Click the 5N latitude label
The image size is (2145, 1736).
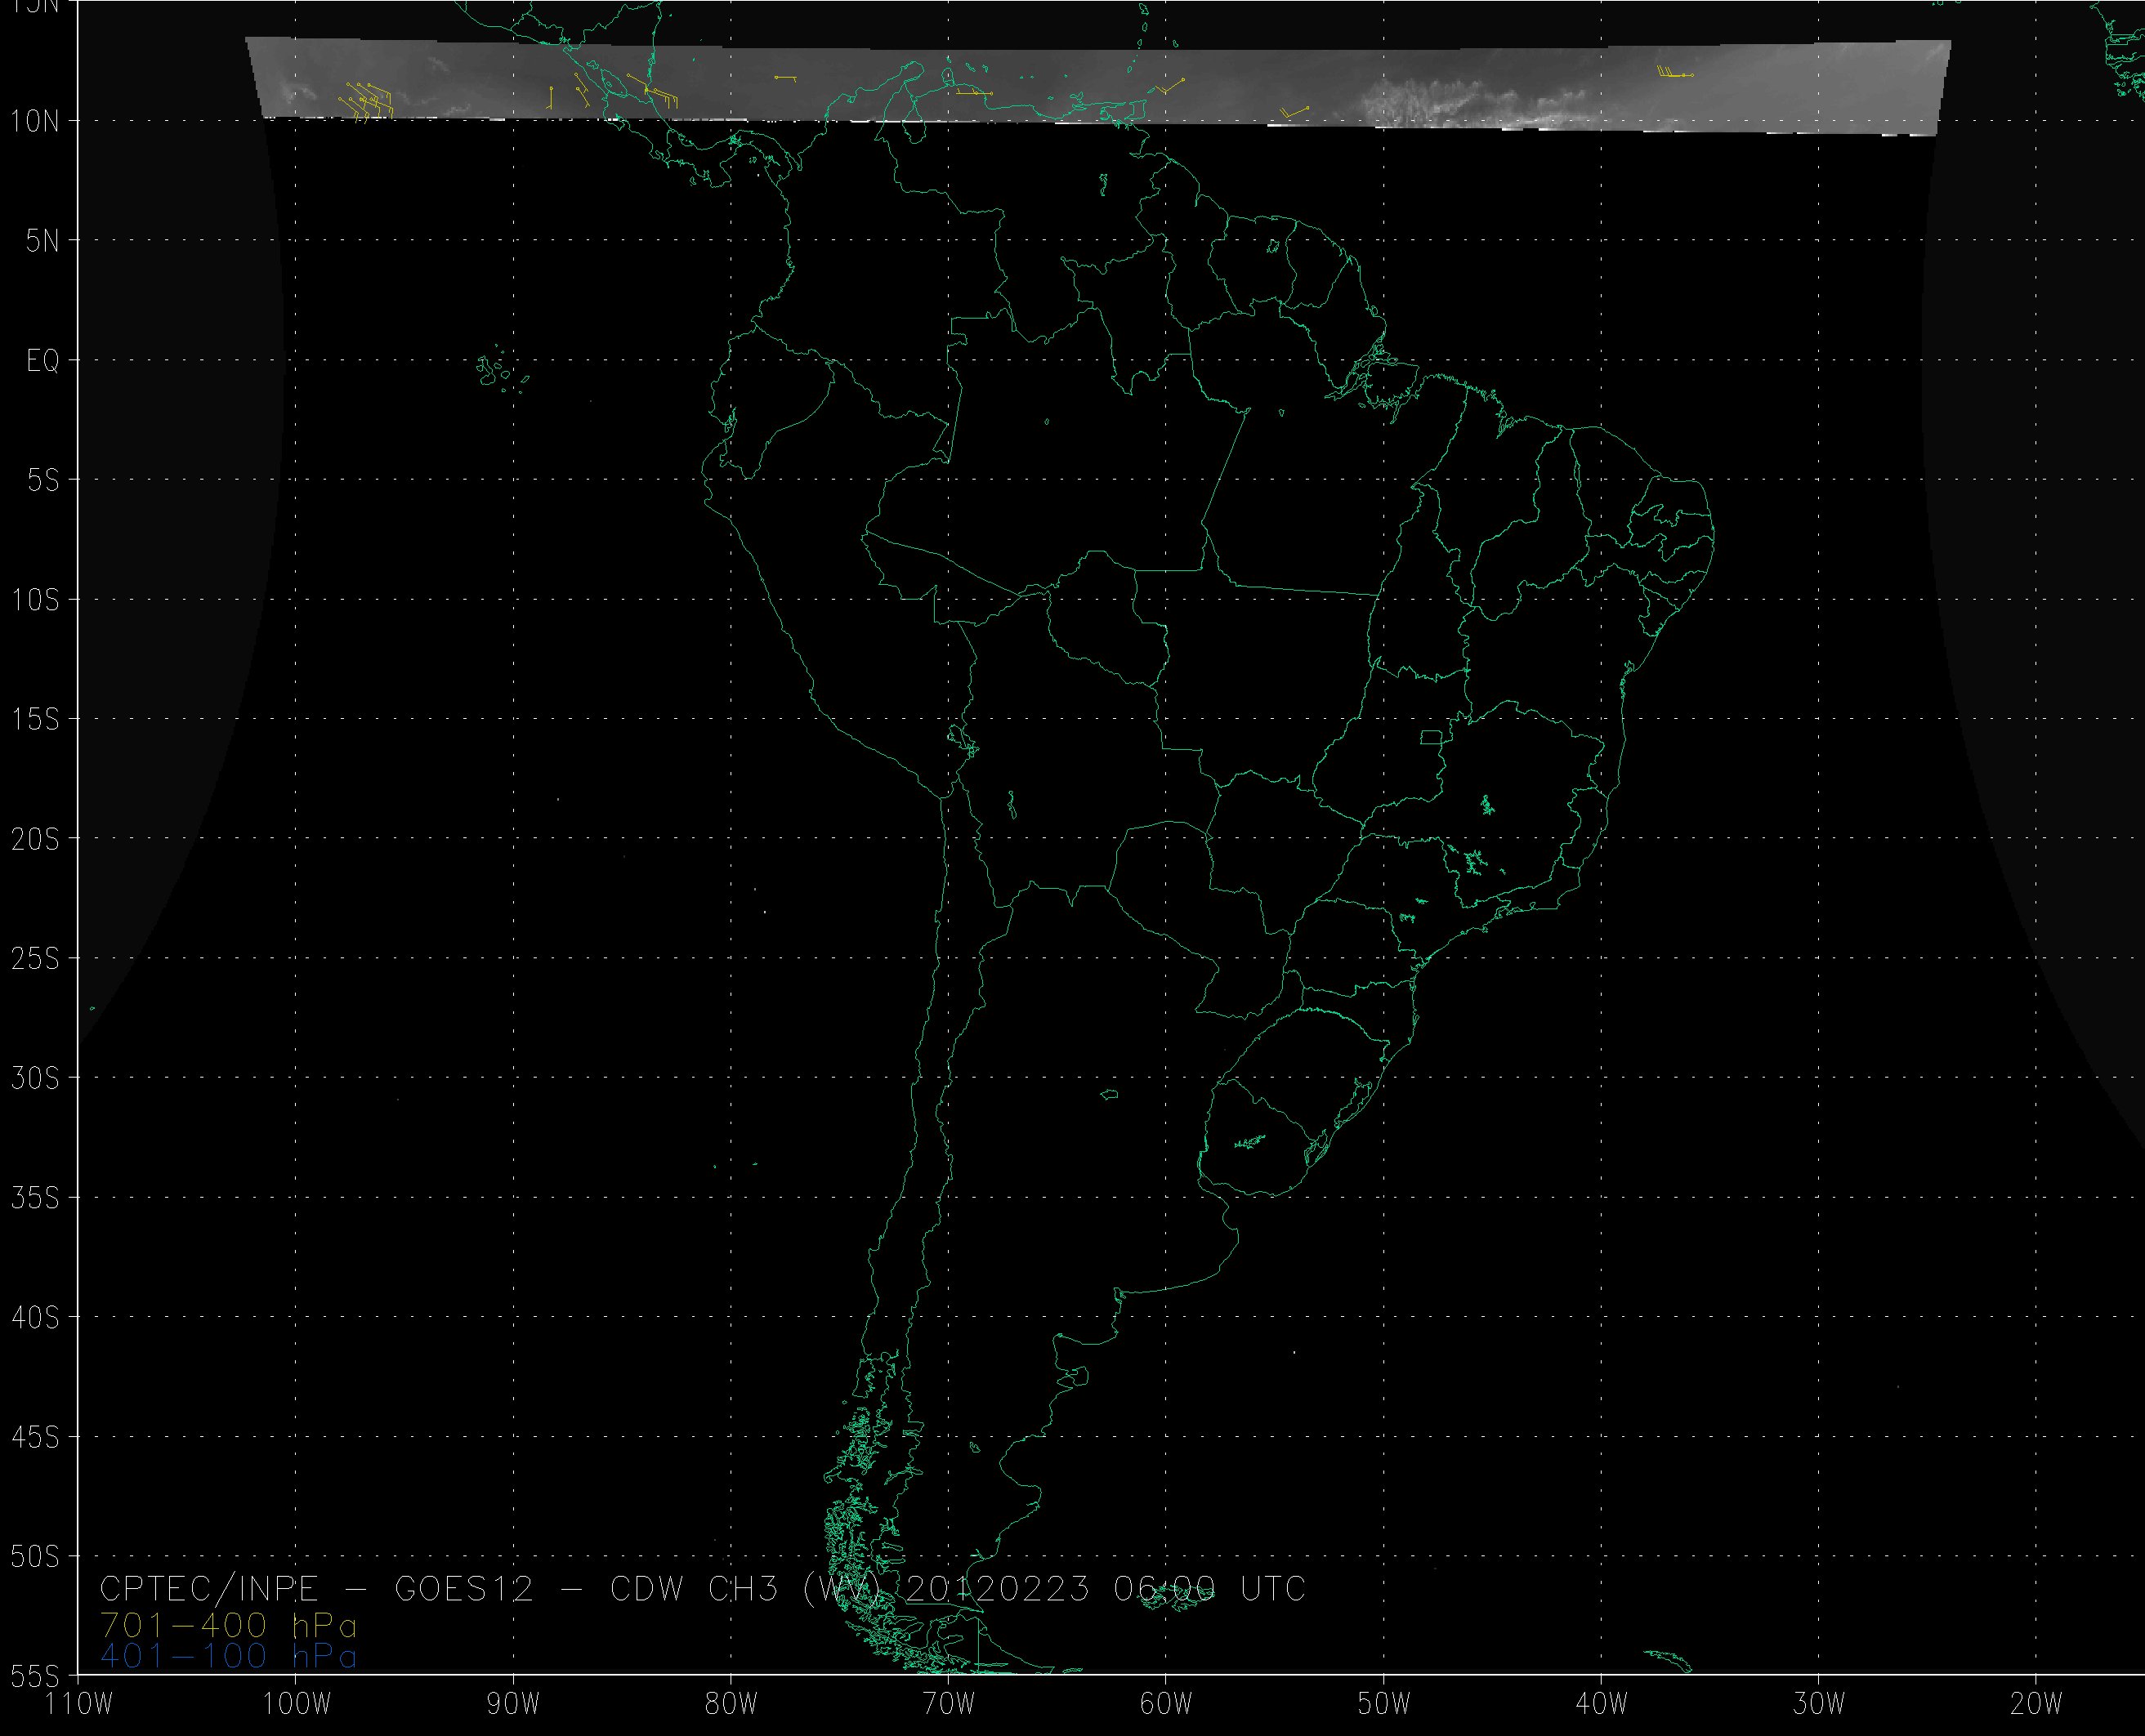[x=42, y=241]
